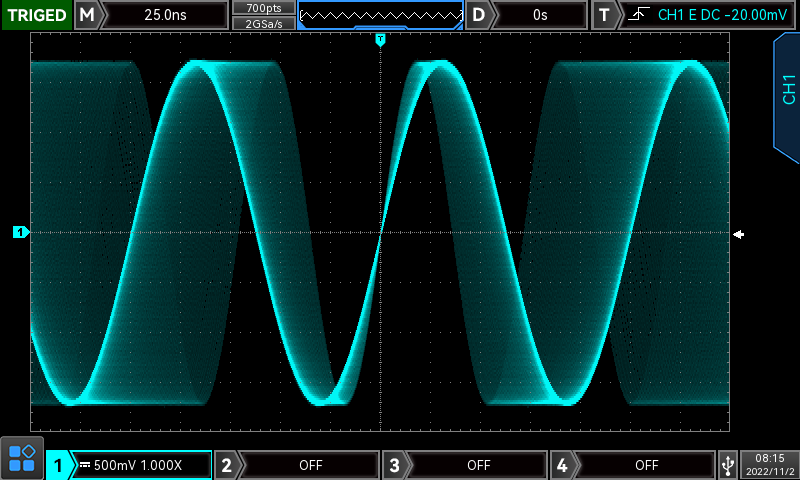Open the CH1 E DC -20.00mV trigger settings
Viewport: 800px width, 480px height.
718,15
